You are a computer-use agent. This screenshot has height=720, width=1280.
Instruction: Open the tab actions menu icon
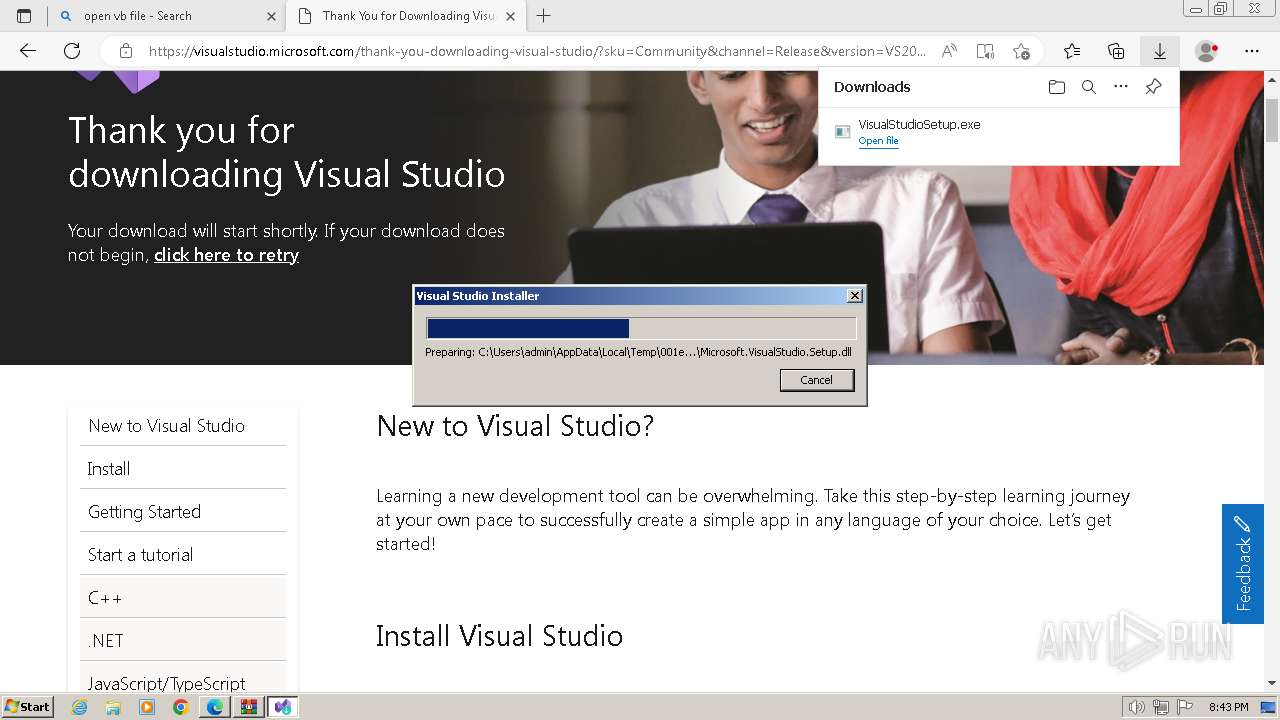click(24, 16)
